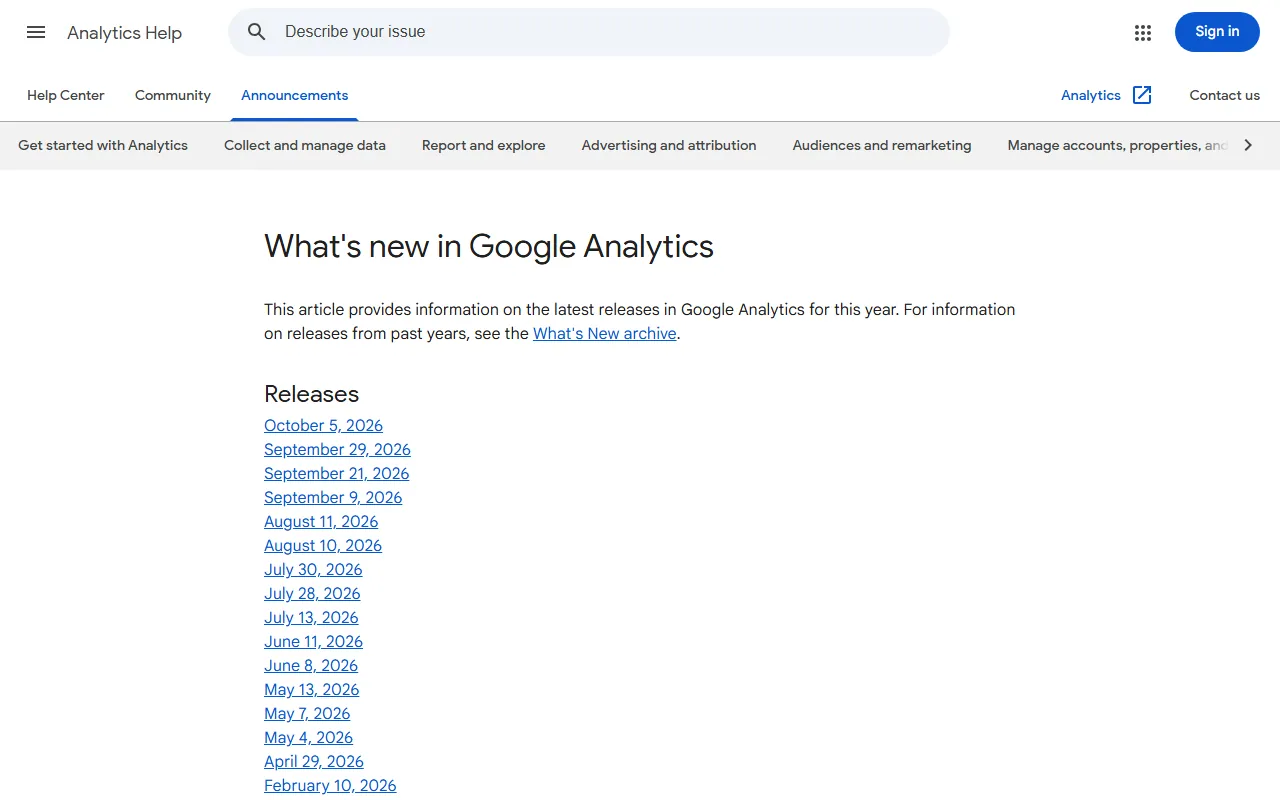Click the search magnifier icon
This screenshot has width=1280, height=800.
click(x=257, y=32)
